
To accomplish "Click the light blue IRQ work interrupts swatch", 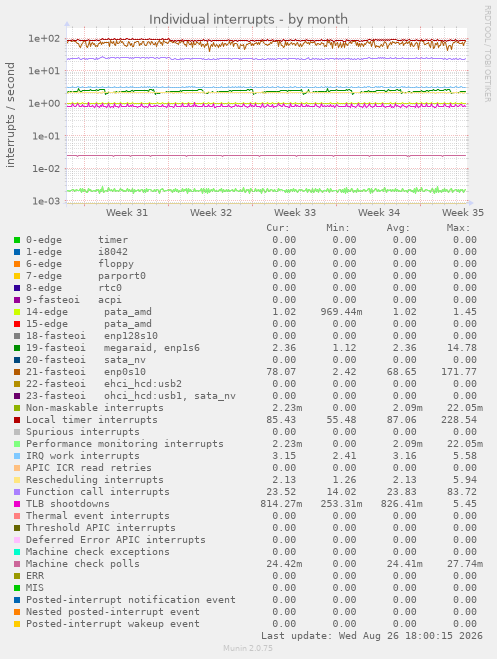I will click(x=17, y=456).
